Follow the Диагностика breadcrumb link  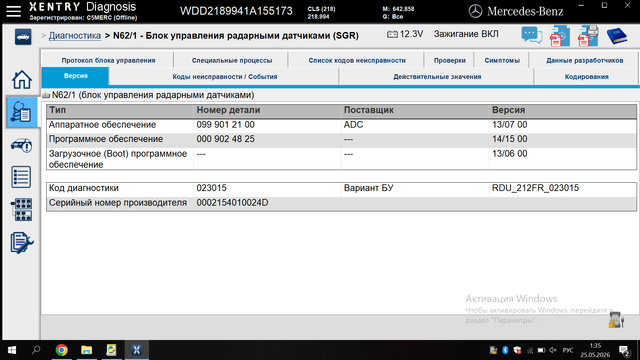(x=75, y=36)
